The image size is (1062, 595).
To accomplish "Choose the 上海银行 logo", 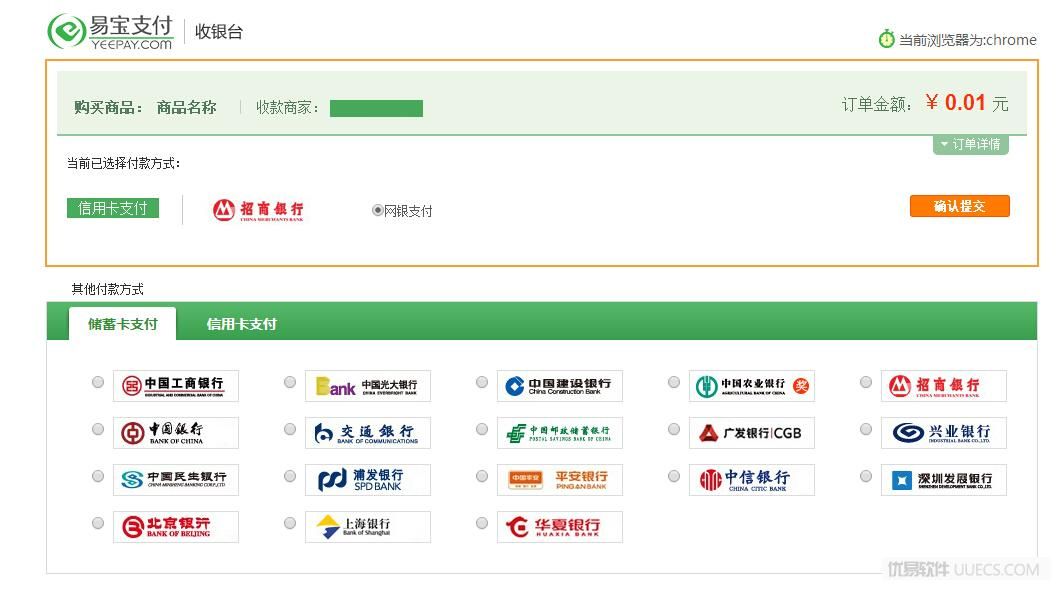I will pos(368,527).
